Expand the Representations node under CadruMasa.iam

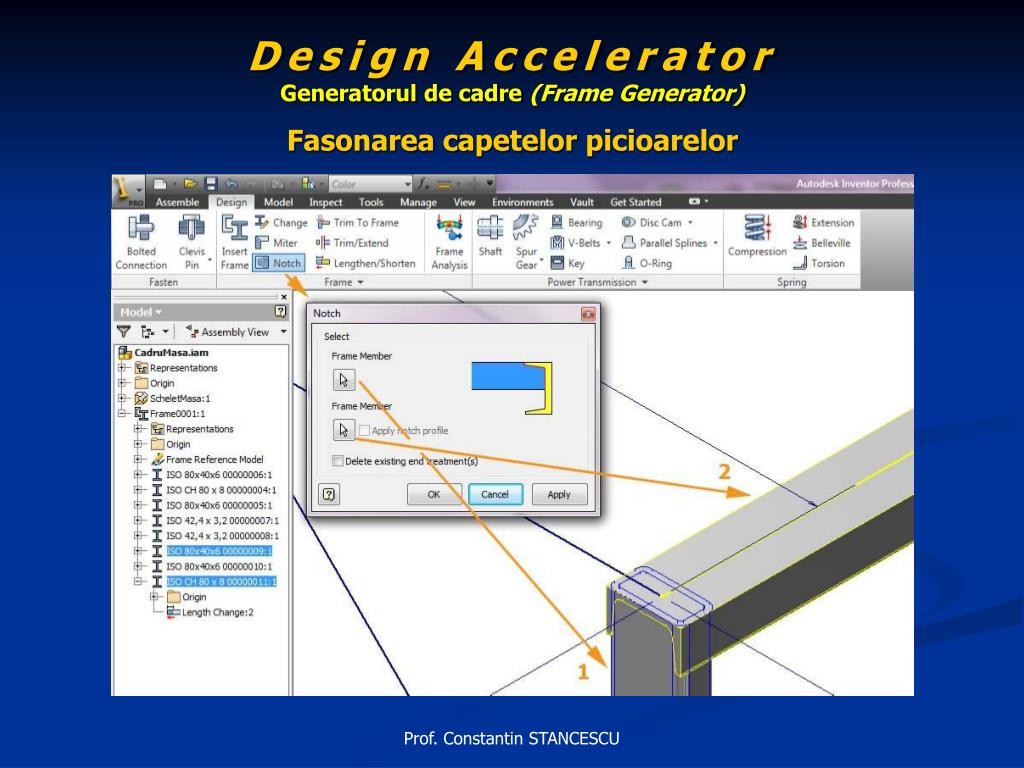(x=122, y=368)
